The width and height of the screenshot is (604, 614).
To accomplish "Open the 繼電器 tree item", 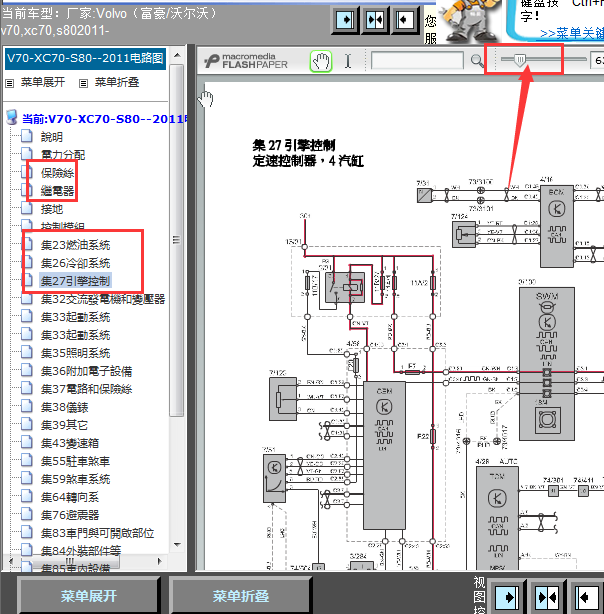I will (x=57, y=191).
